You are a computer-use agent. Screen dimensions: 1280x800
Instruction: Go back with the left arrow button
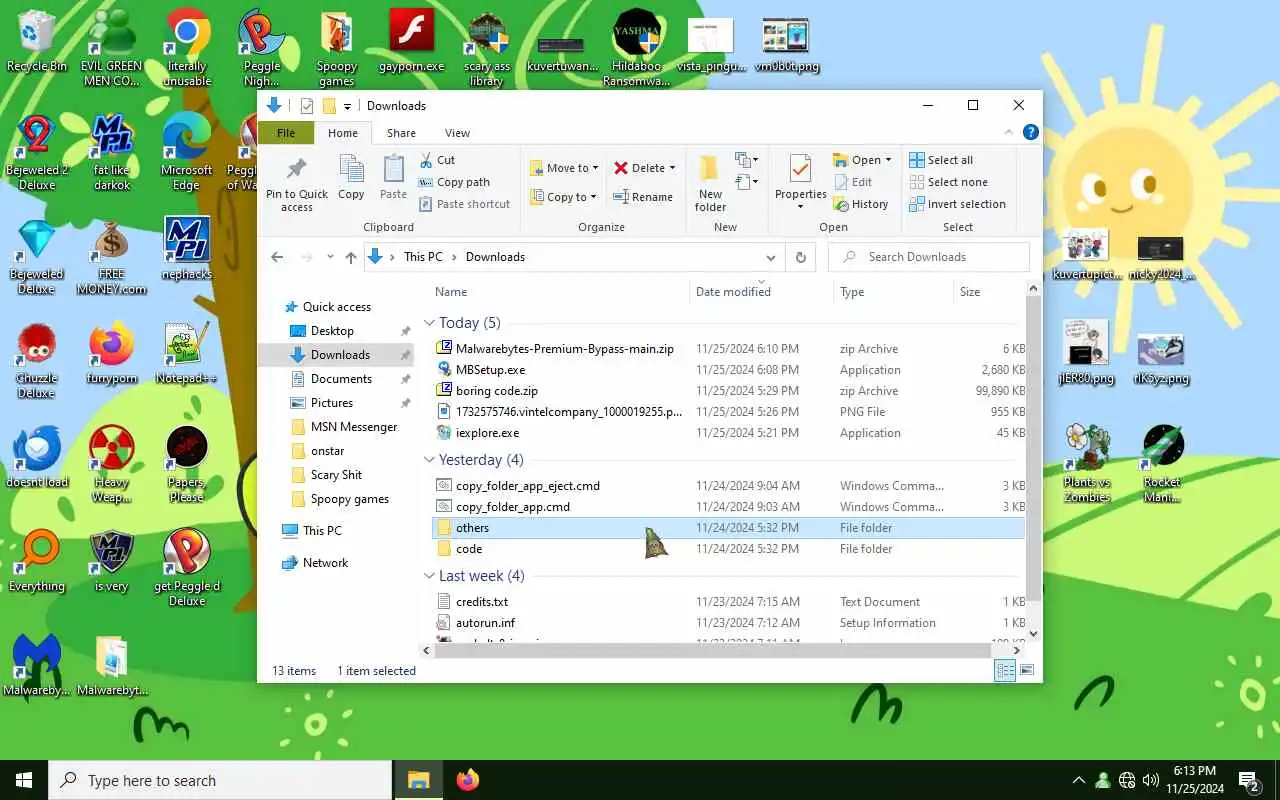point(278,257)
